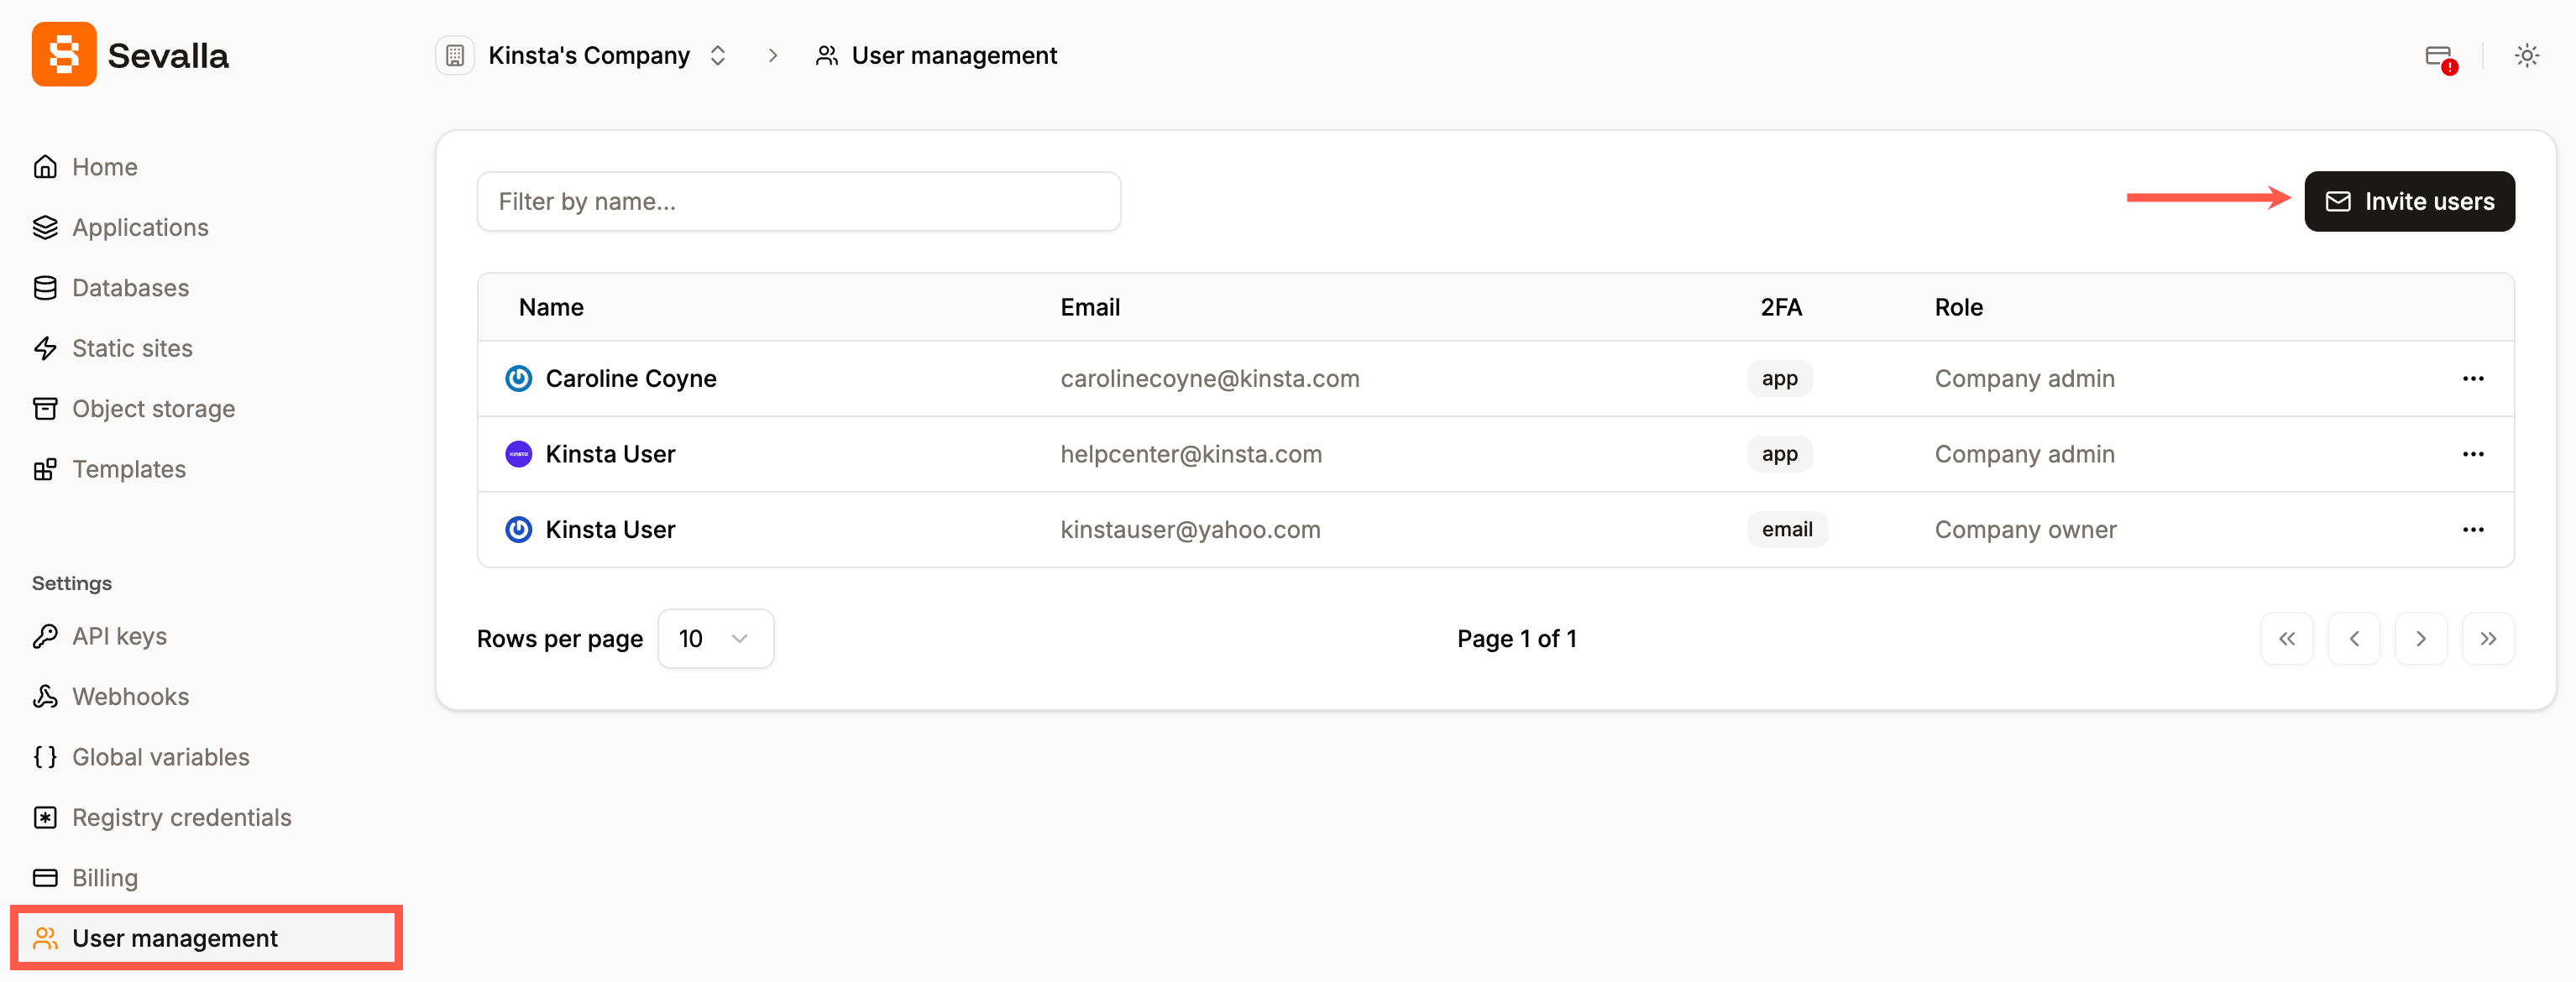Toggle the light/dark theme sun icon
The image size is (2576, 982).
coord(2527,55)
